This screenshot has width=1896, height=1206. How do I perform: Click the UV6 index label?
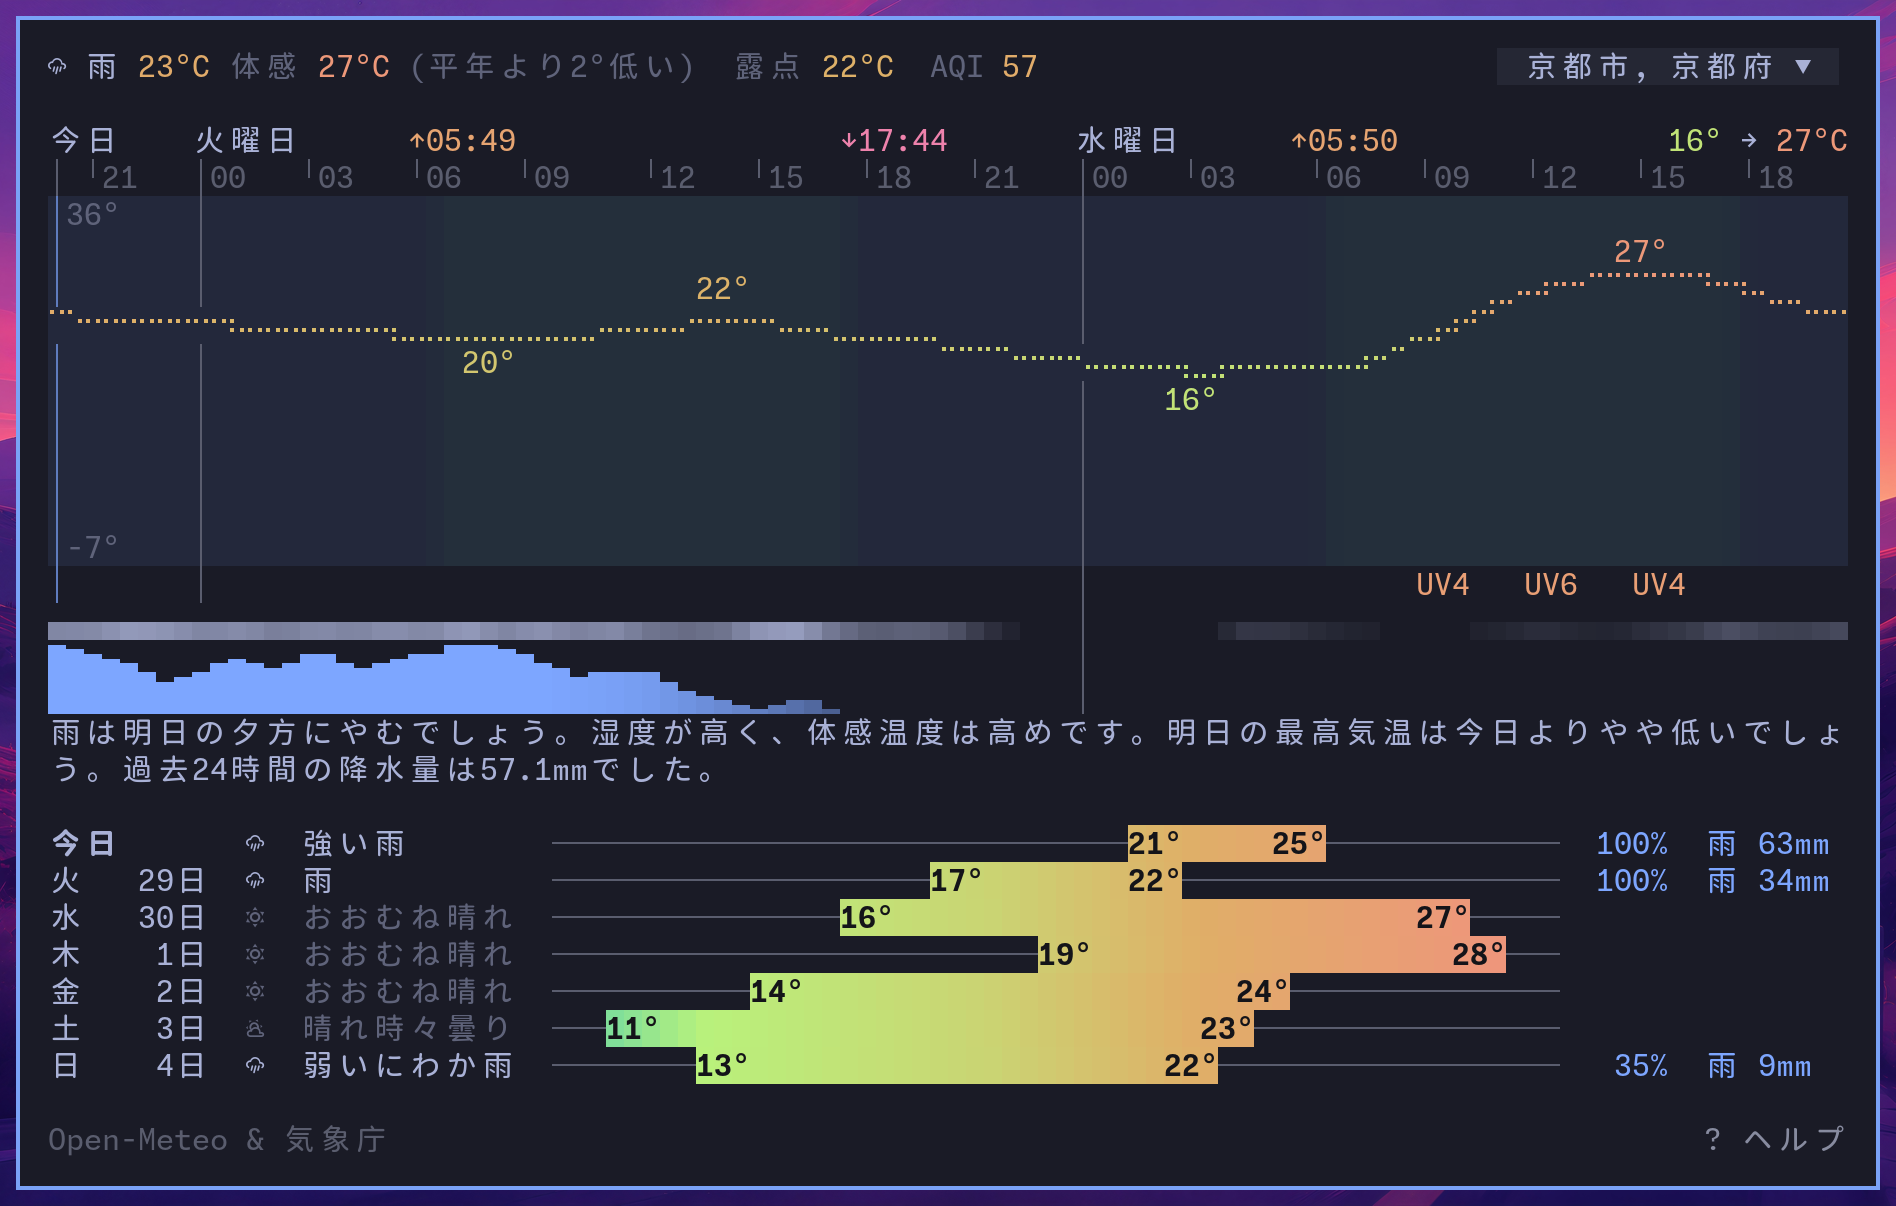(1551, 585)
